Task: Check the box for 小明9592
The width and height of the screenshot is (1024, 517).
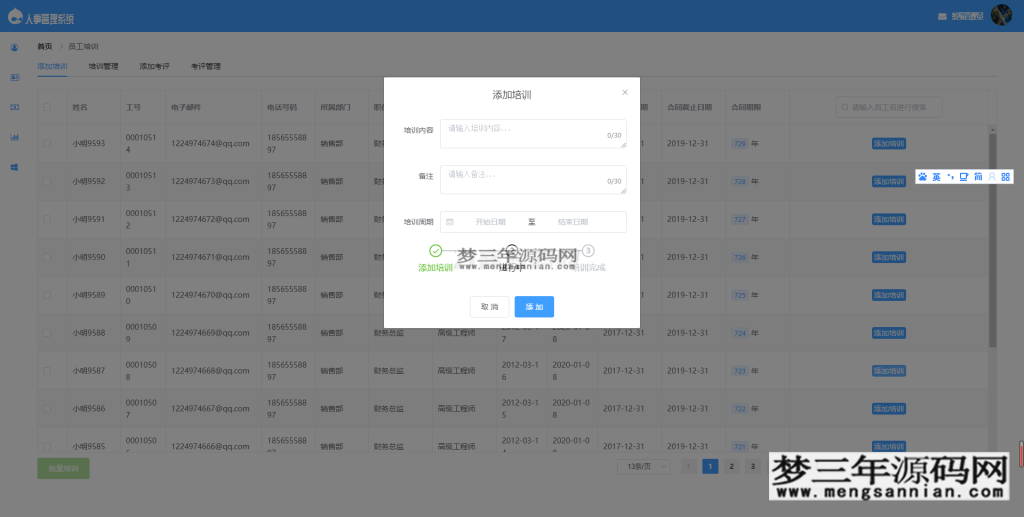Action: (x=47, y=181)
